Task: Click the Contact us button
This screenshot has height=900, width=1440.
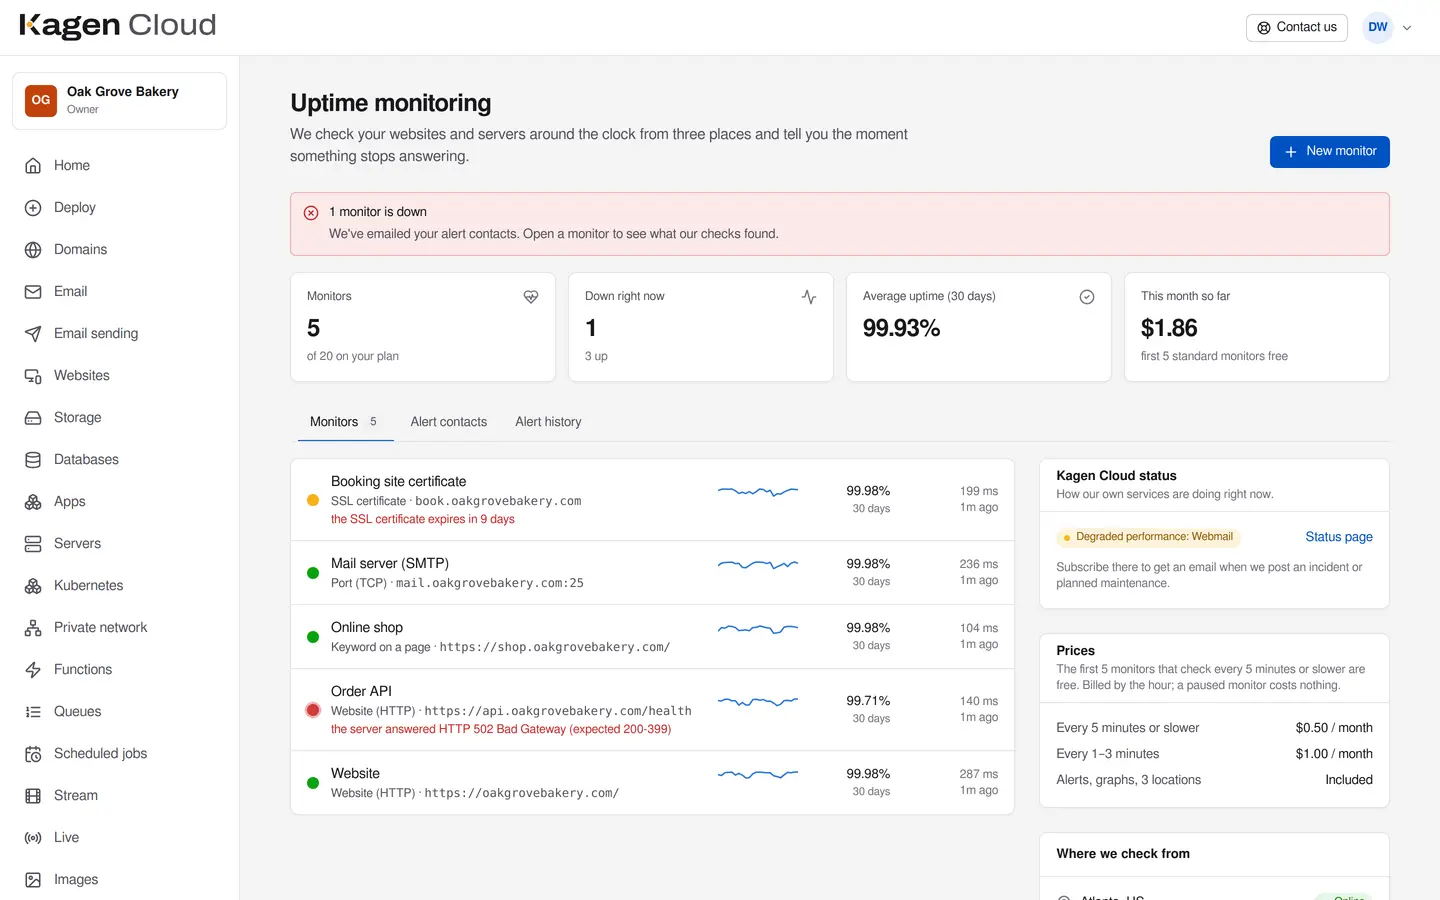Action: pos(1297,28)
